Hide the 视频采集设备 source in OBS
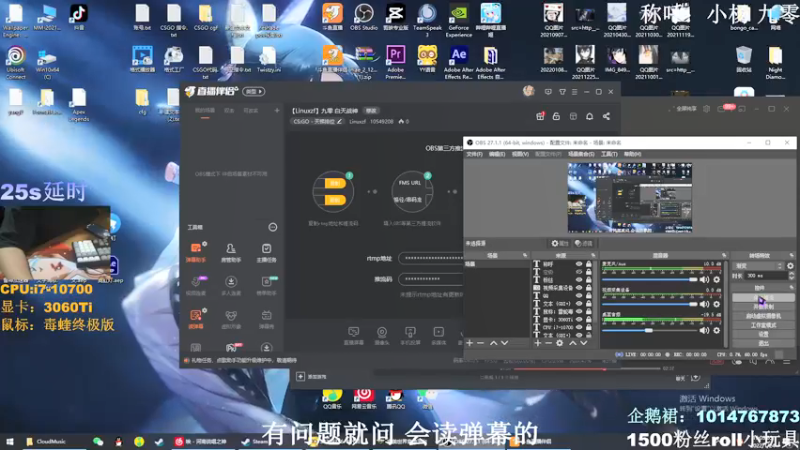The width and height of the screenshot is (800, 450). click(x=579, y=288)
